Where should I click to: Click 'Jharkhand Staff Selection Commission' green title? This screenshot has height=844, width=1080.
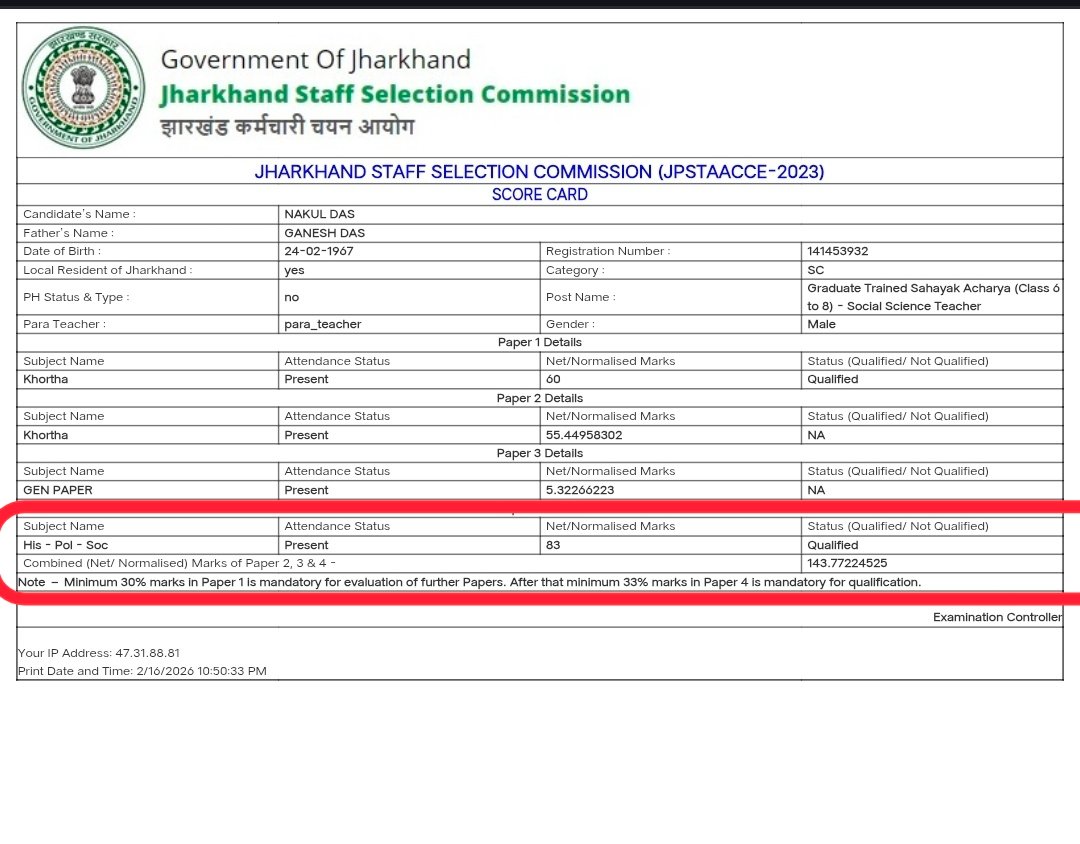(395, 94)
